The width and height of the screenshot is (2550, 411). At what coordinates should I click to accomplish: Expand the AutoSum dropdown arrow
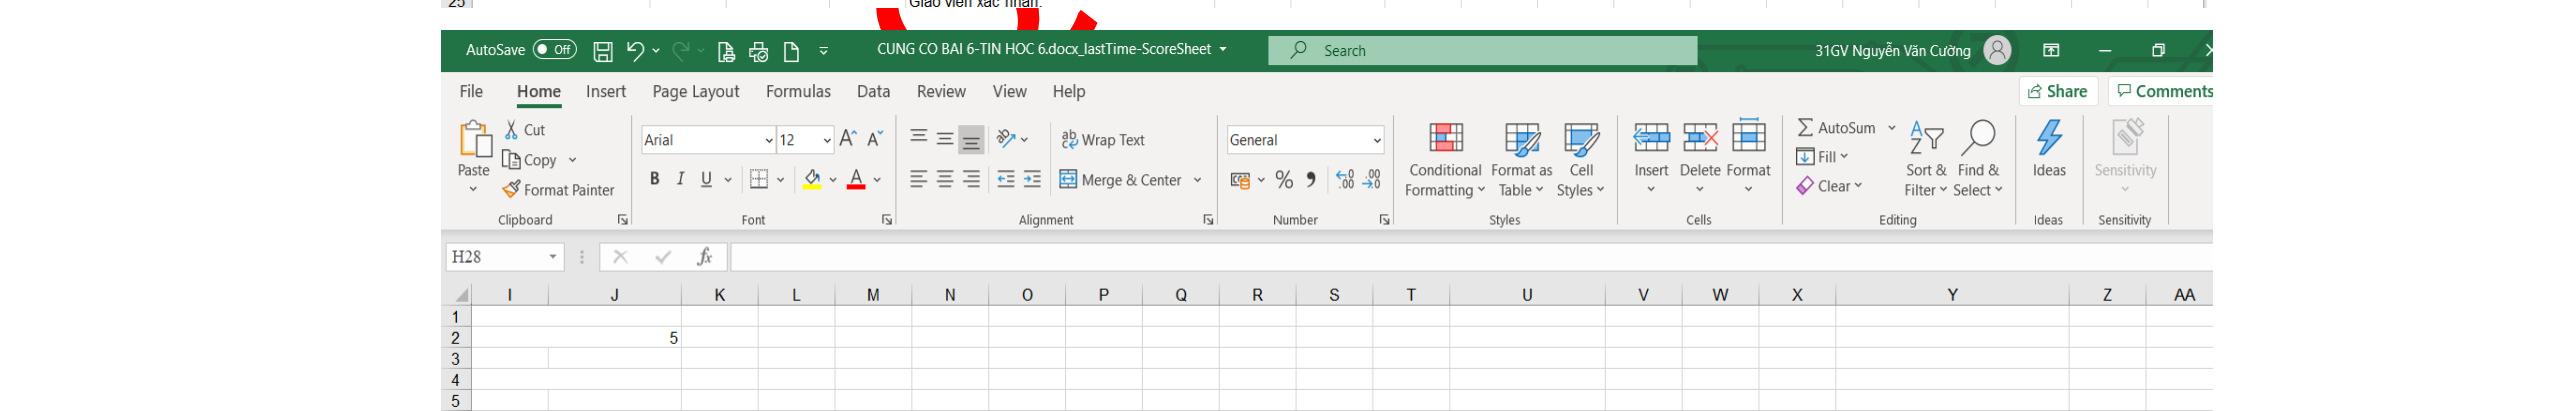click(x=1891, y=128)
